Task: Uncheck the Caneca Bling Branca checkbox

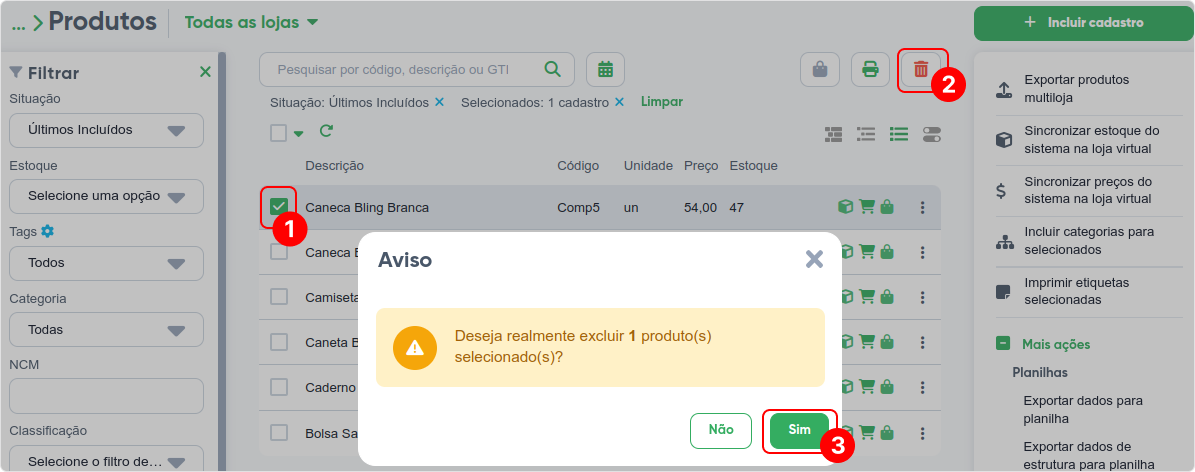Action: pos(279,207)
